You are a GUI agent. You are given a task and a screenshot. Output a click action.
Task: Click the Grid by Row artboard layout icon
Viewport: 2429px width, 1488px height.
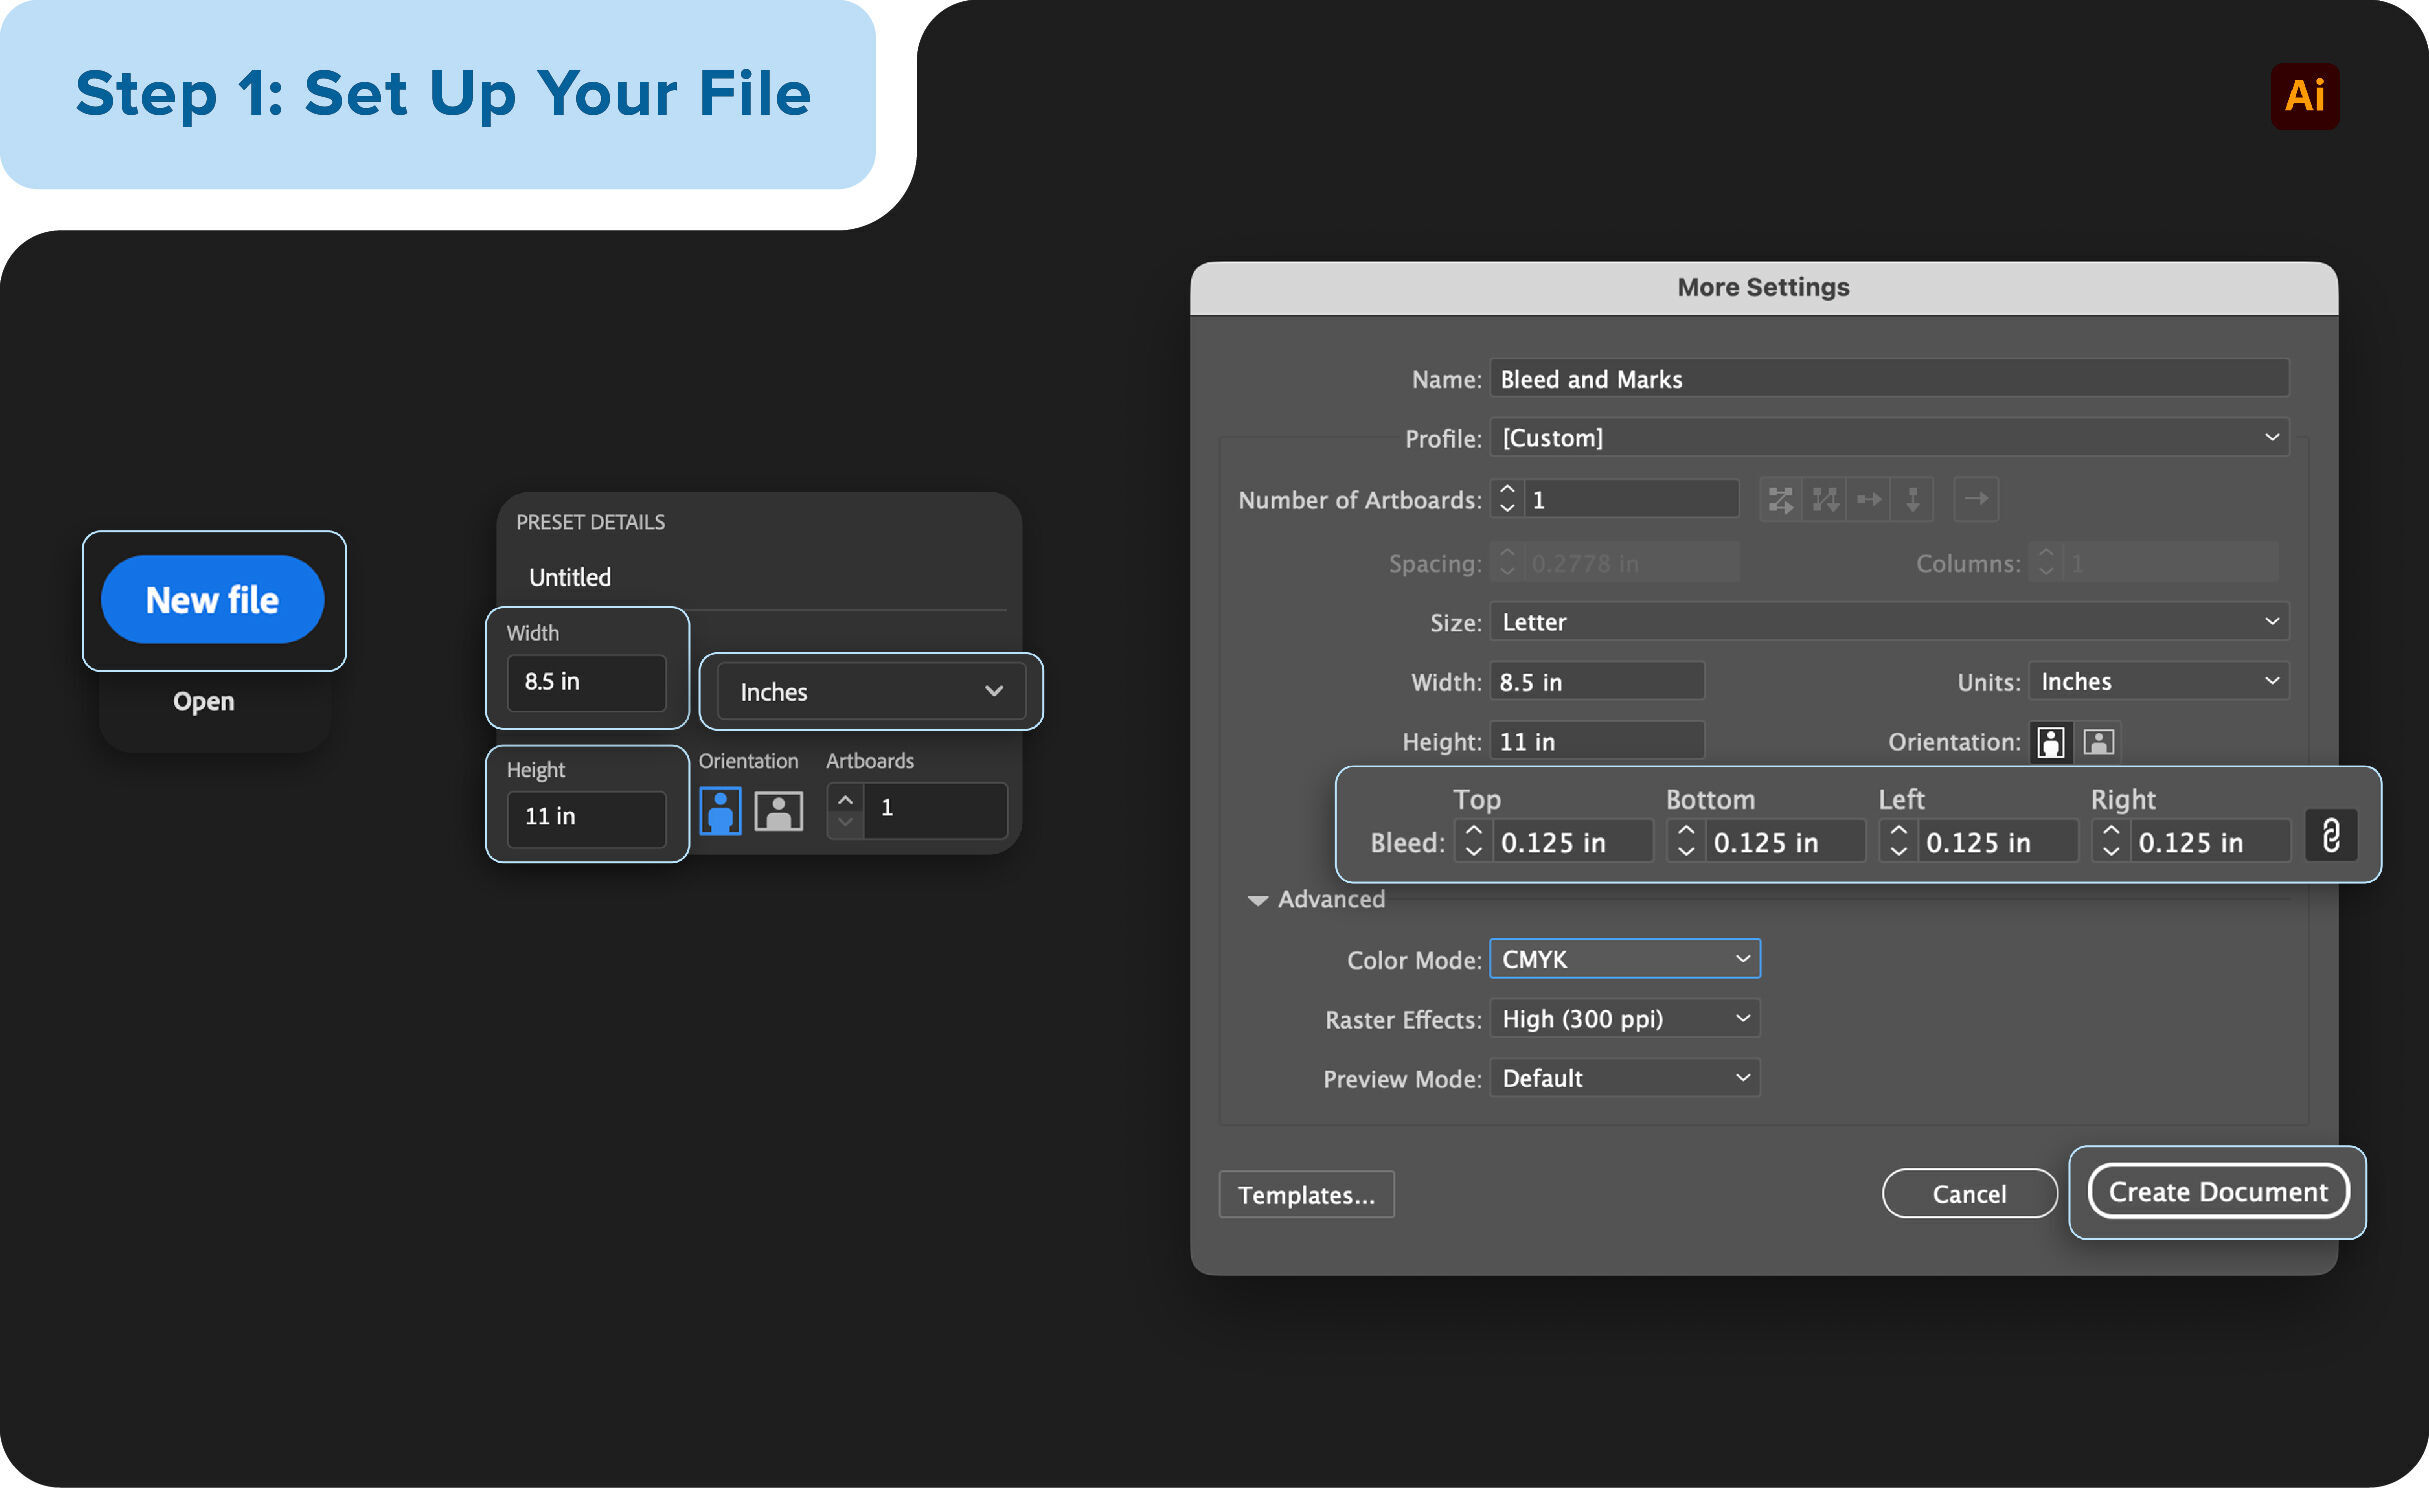(1780, 500)
